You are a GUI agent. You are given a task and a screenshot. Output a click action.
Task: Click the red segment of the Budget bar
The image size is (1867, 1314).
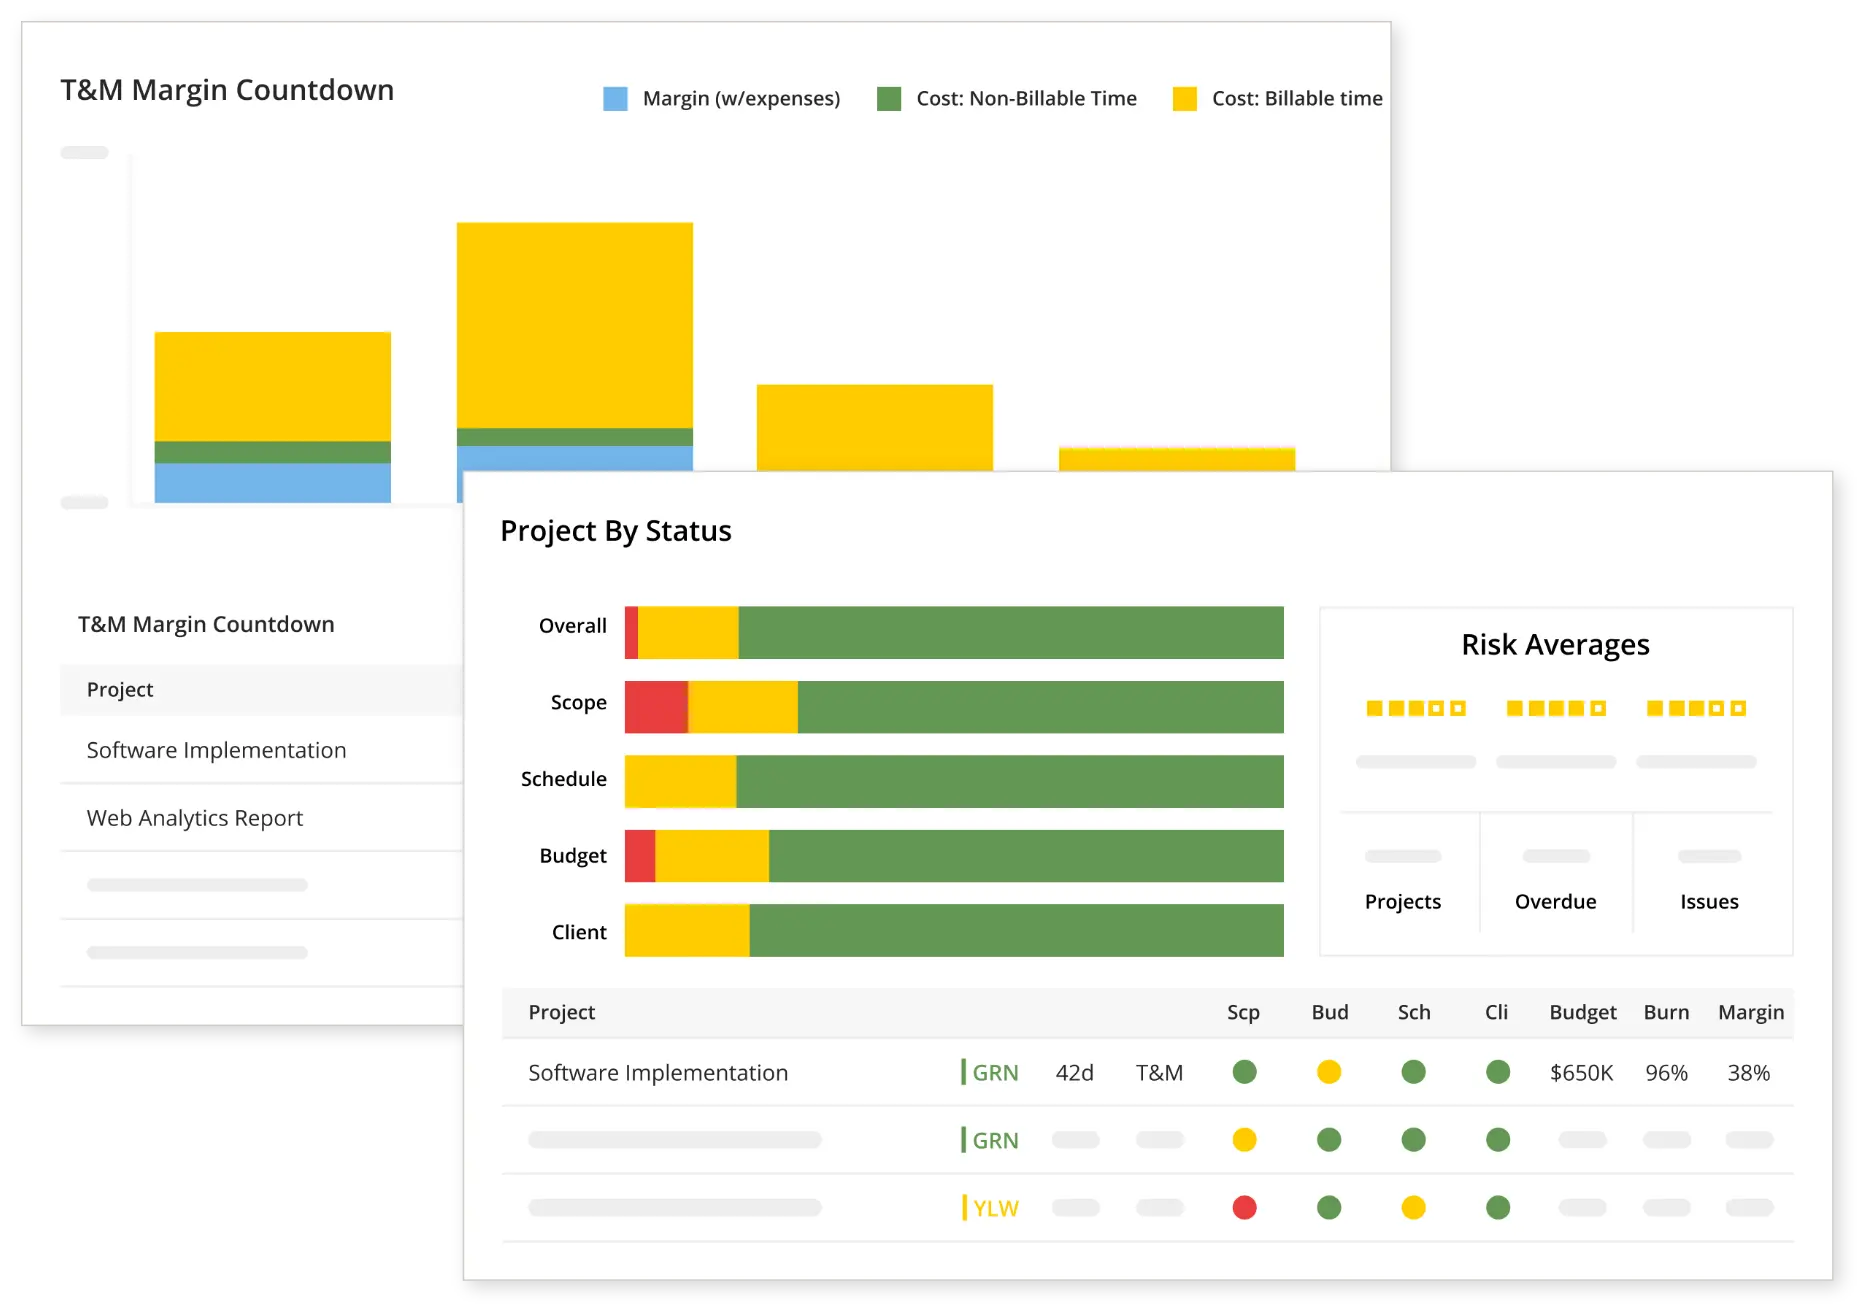[x=640, y=856]
